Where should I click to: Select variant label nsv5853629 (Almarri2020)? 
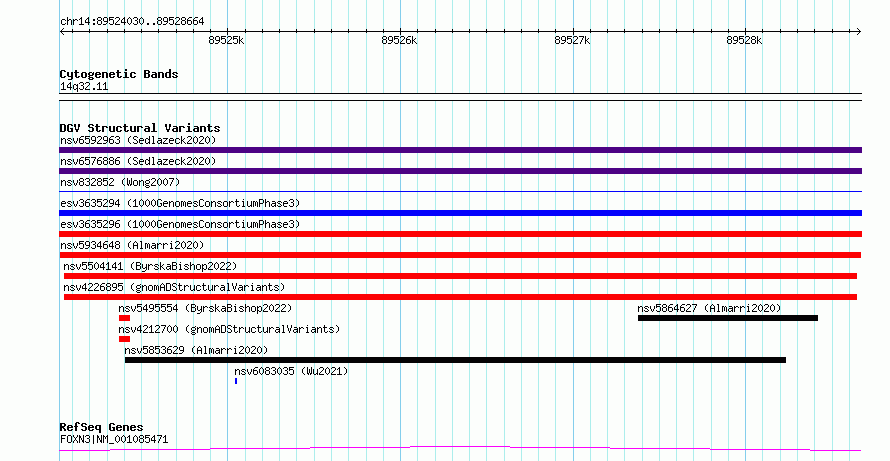(196, 350)
